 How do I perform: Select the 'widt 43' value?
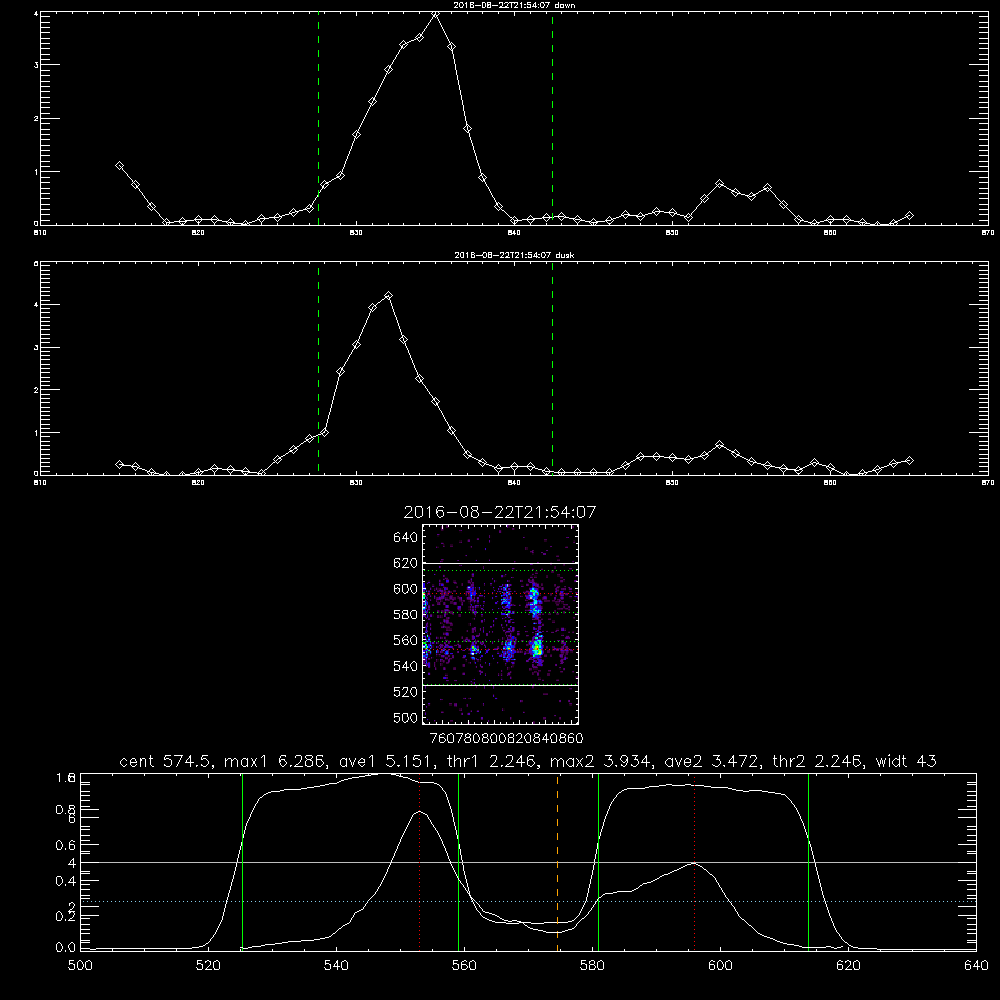pos(906,761)
